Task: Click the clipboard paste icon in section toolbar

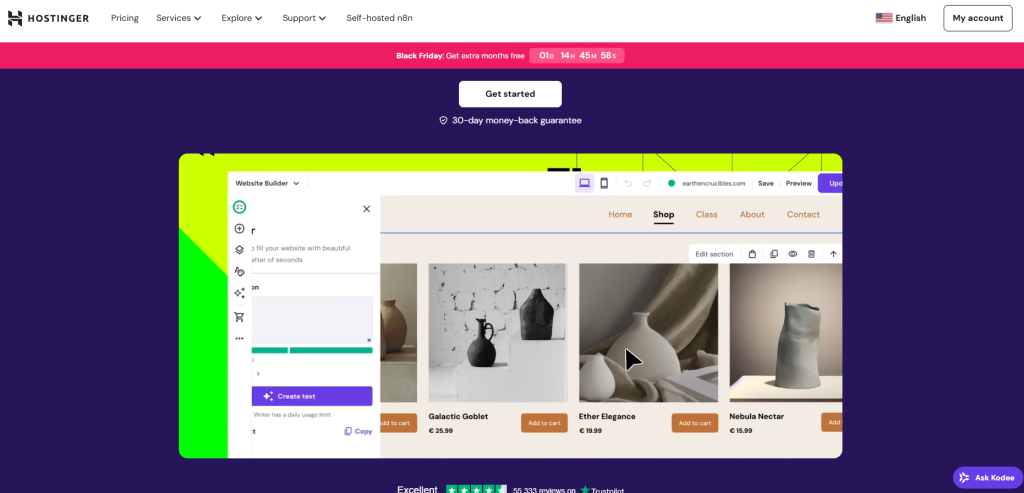Action: (x=752, y=254)
